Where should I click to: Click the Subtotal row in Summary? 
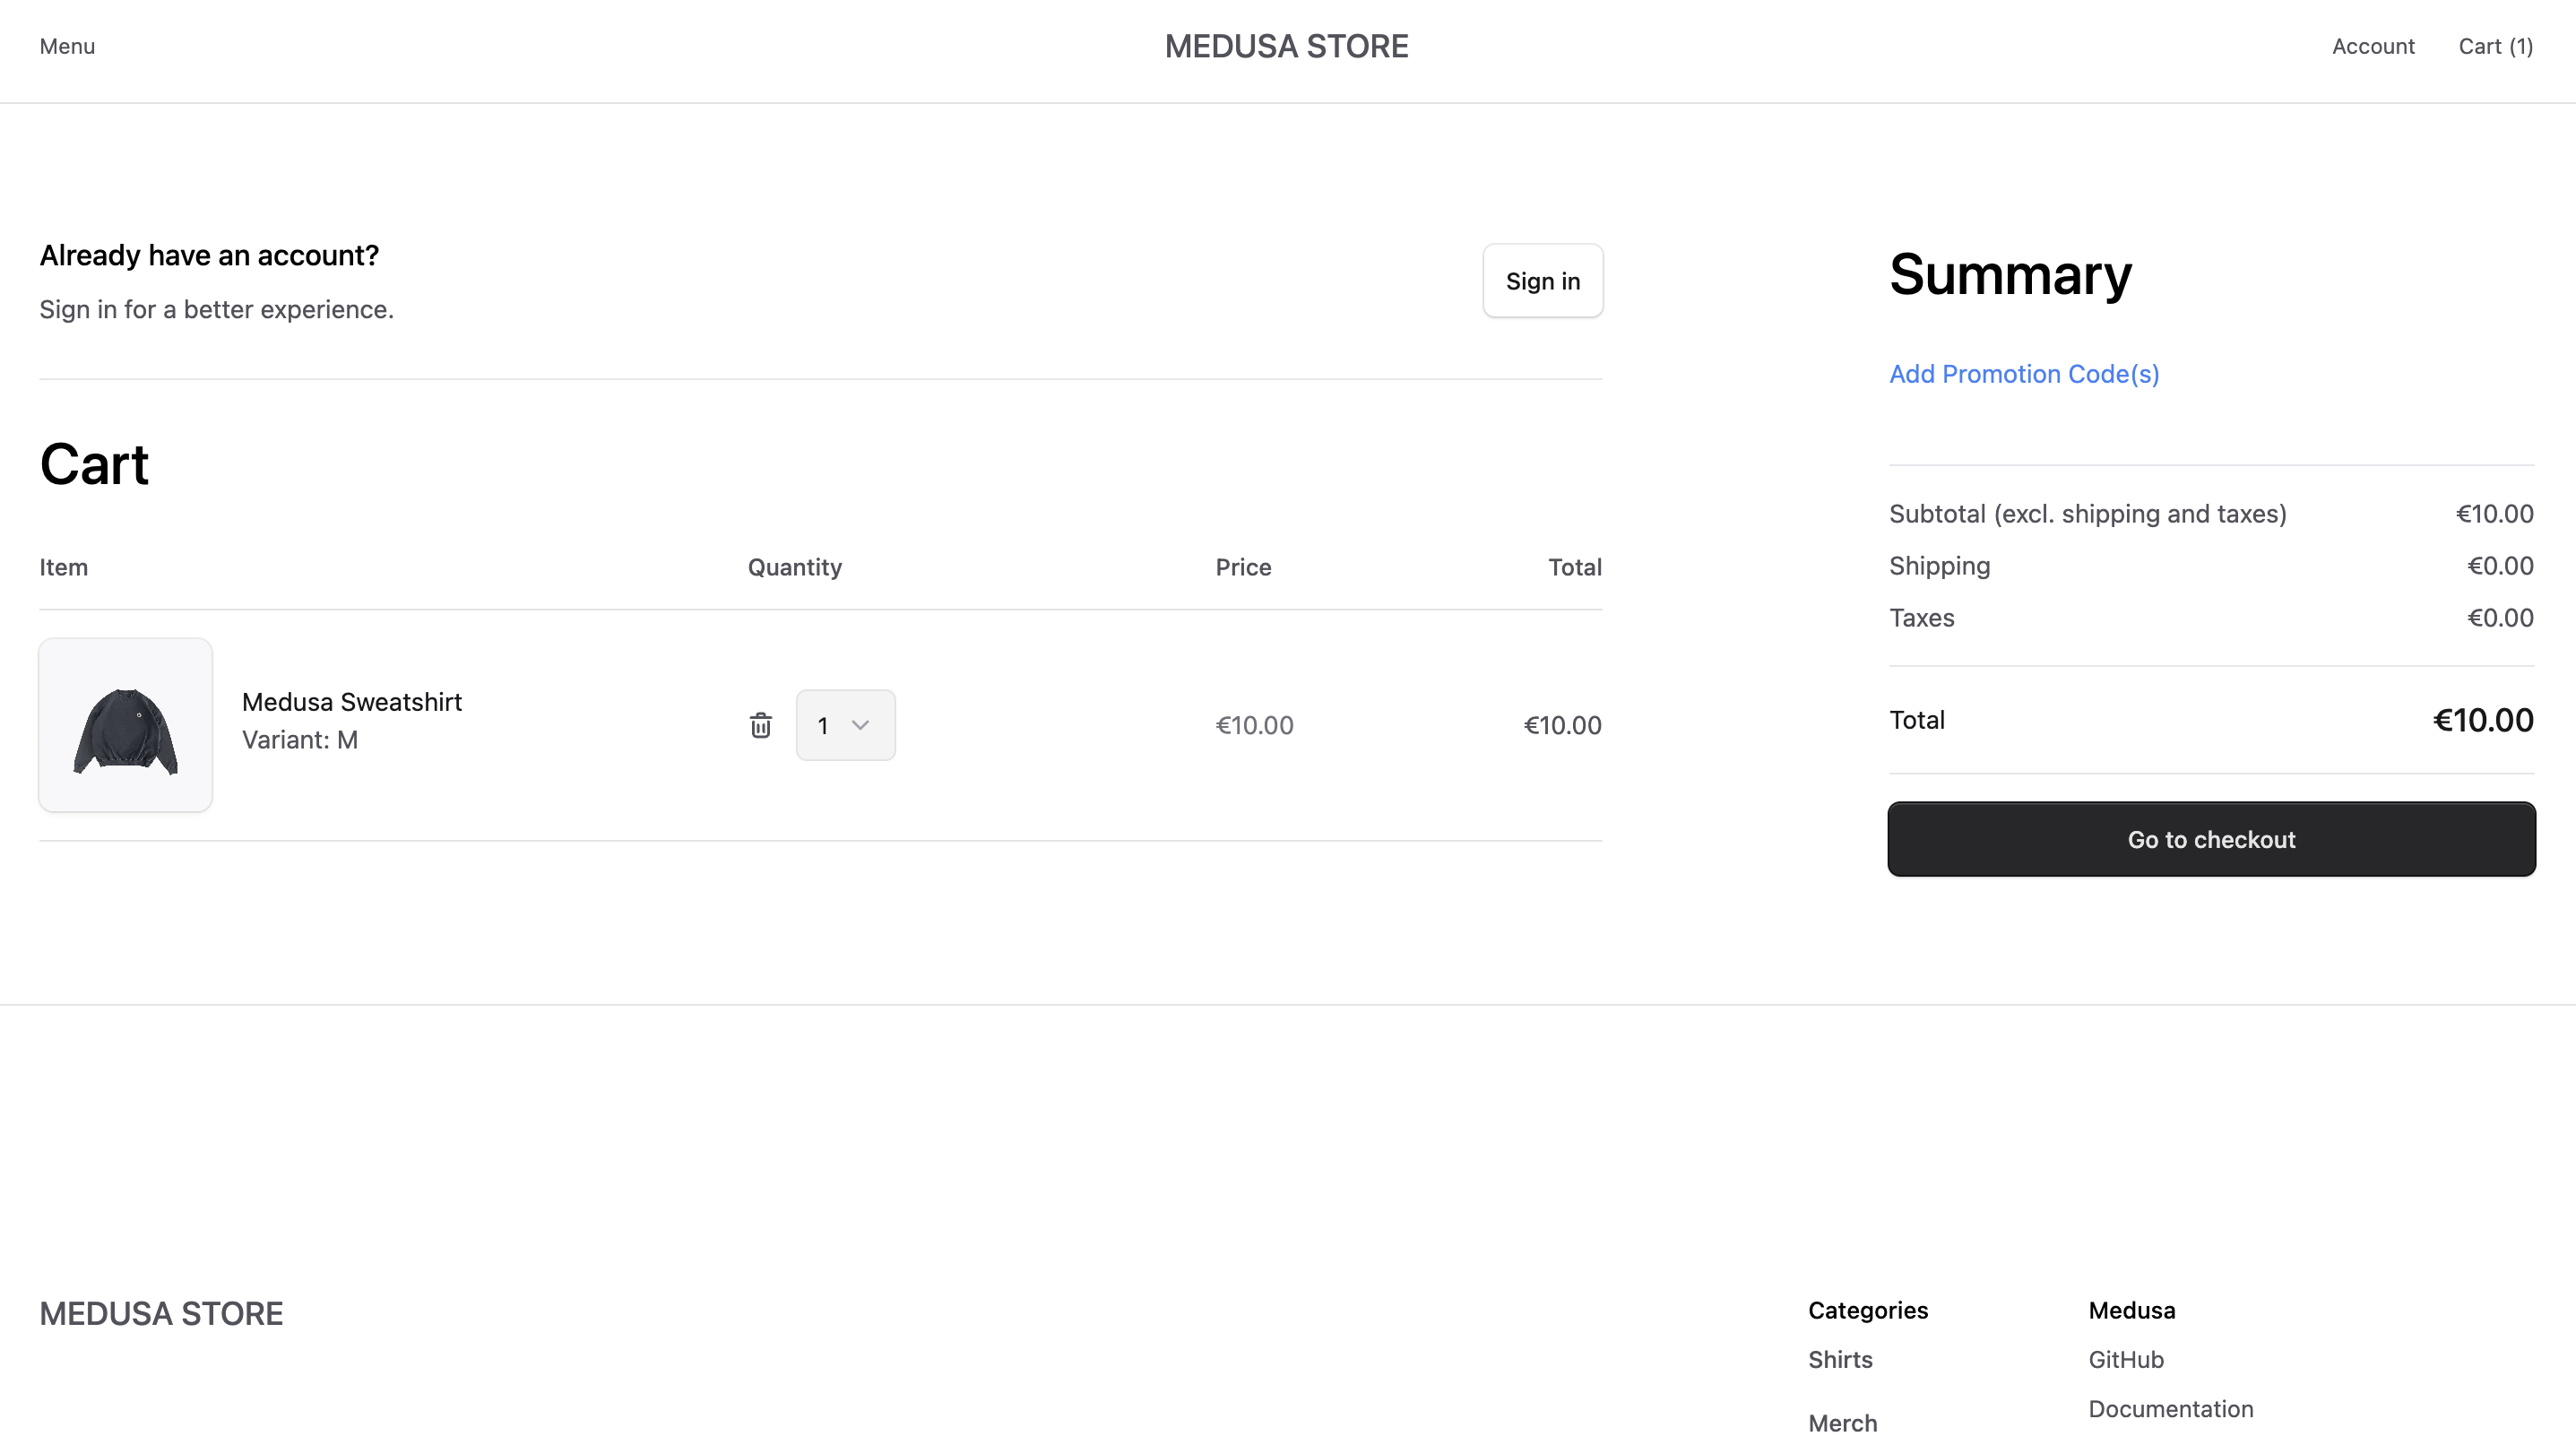[2088, 513]
